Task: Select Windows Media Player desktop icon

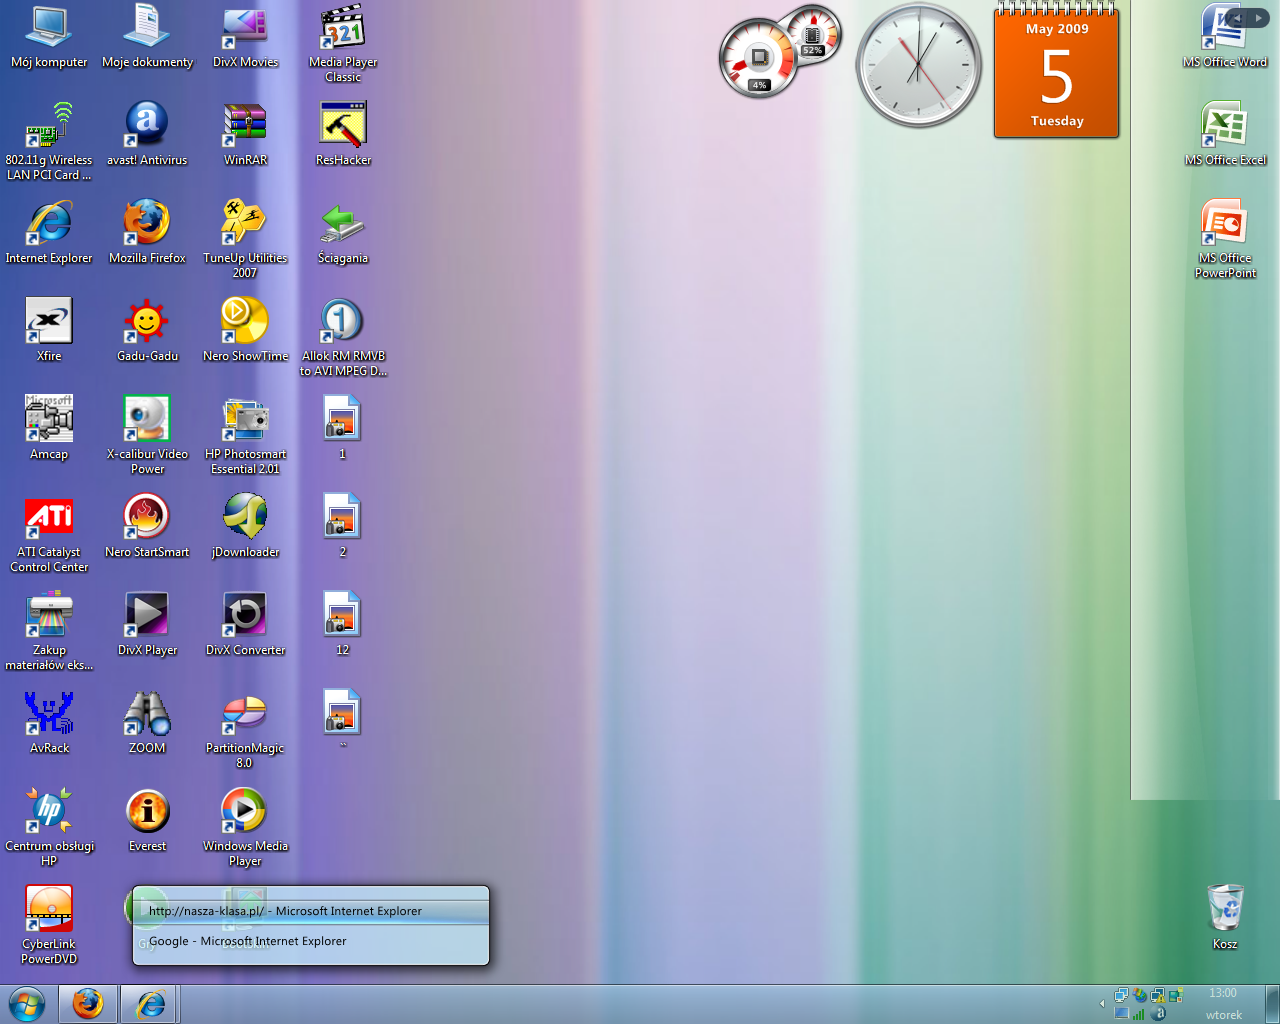Action: click(x=245, y=827)
